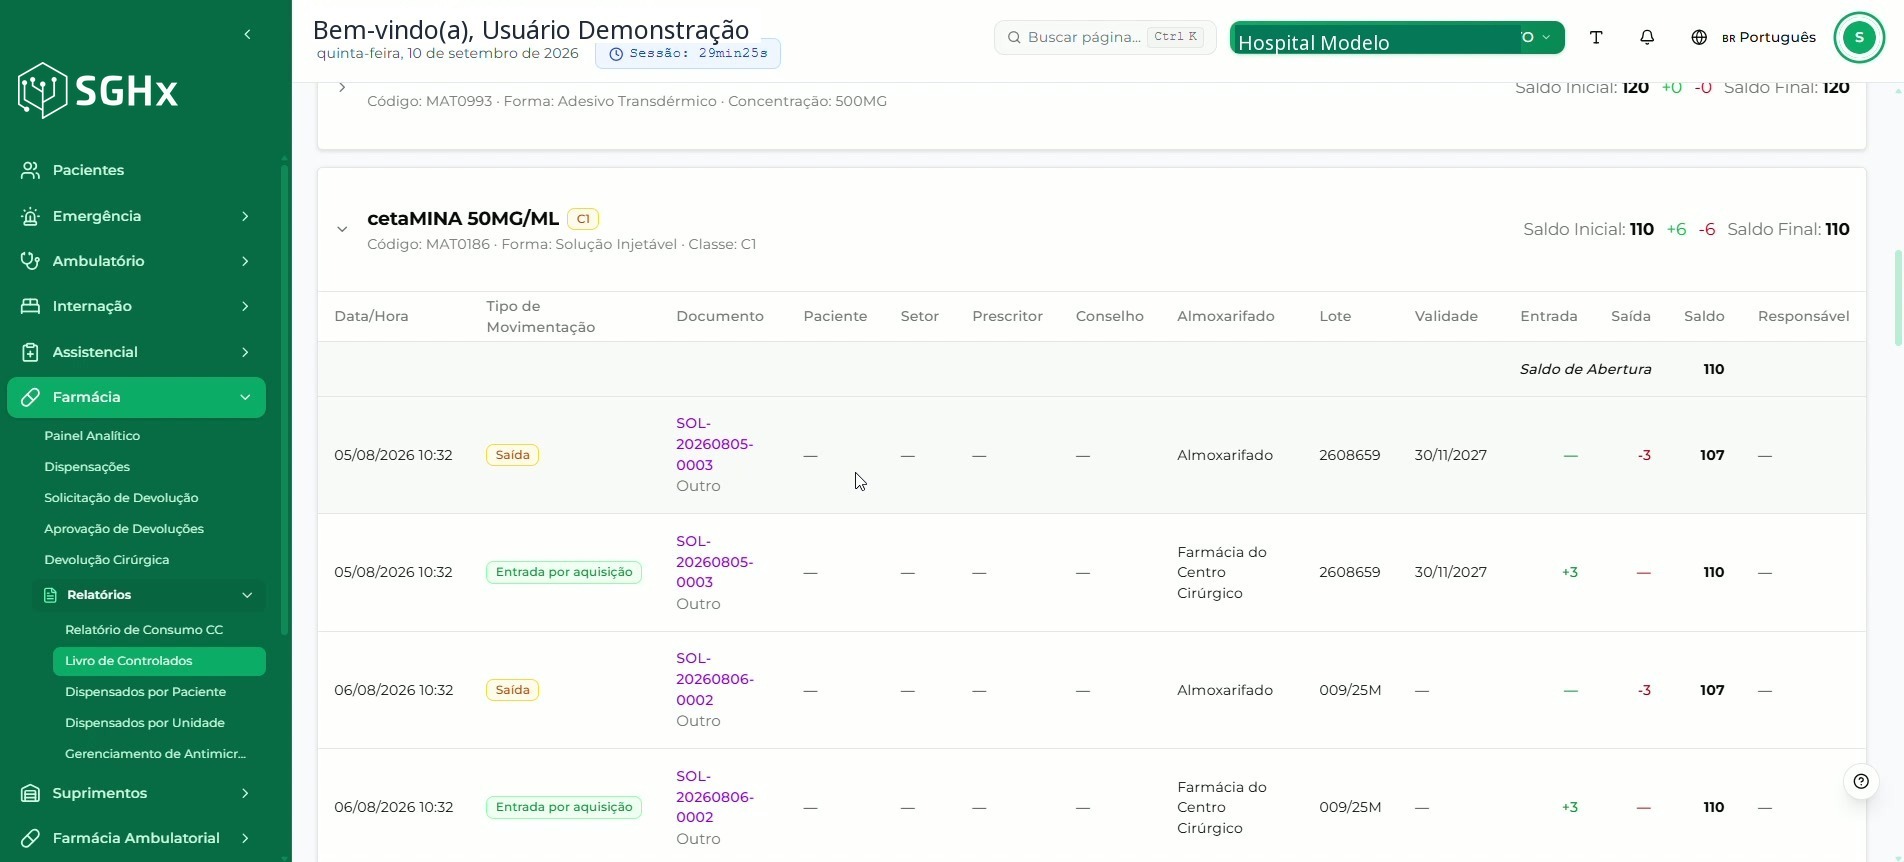Screen dimensions: 1904x862
Task: Click the Internação bed icon
Action: (31, 306)
